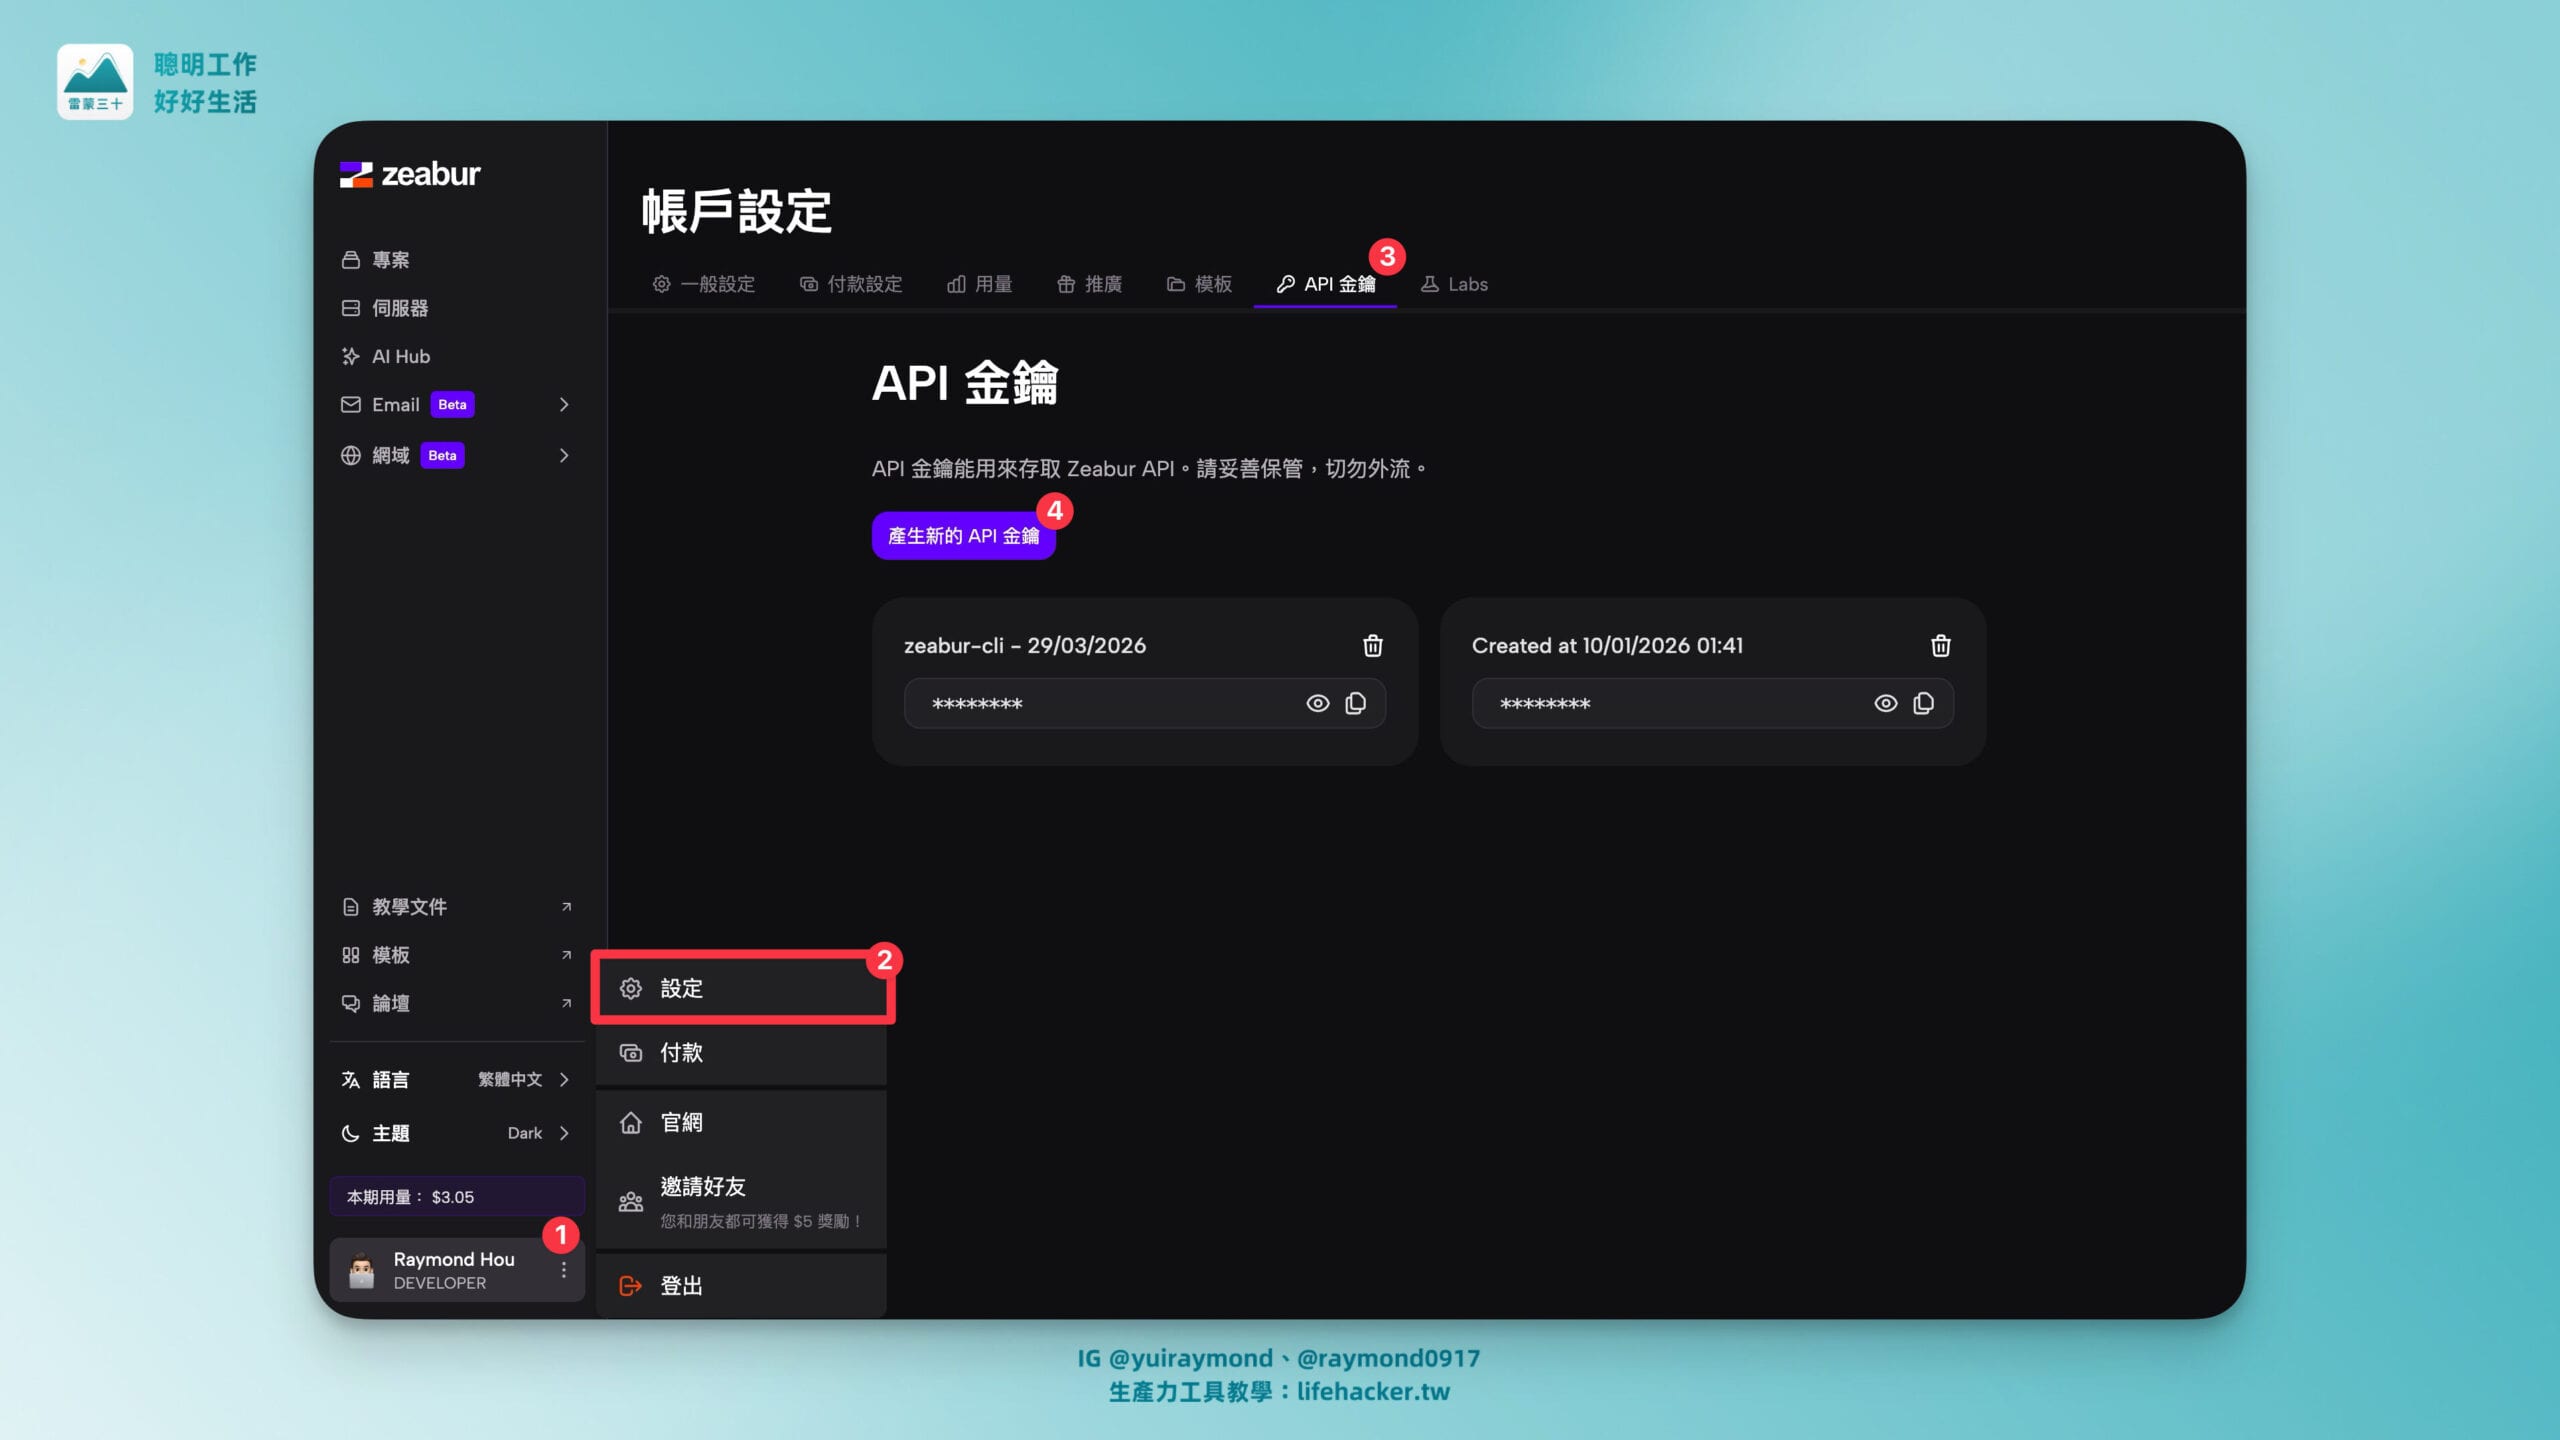The width and height of the screenshot is (2560, 1440).
Task: Switch to the 付款設定 tab
Action: (x=851, y=284)
